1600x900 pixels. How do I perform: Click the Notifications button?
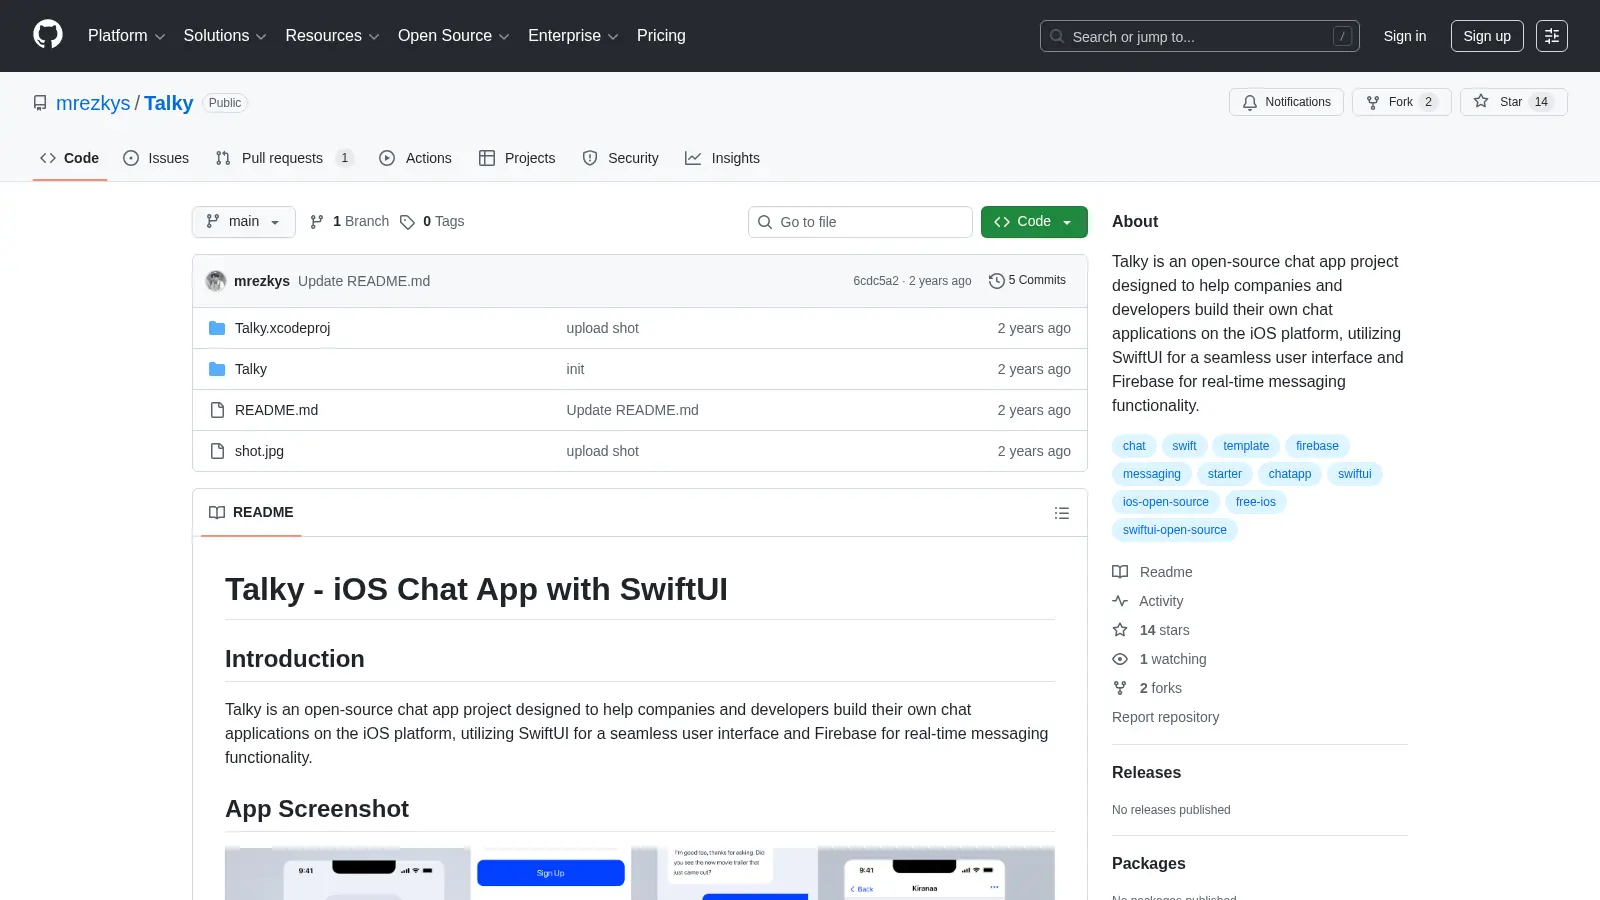coord(1286,102)
